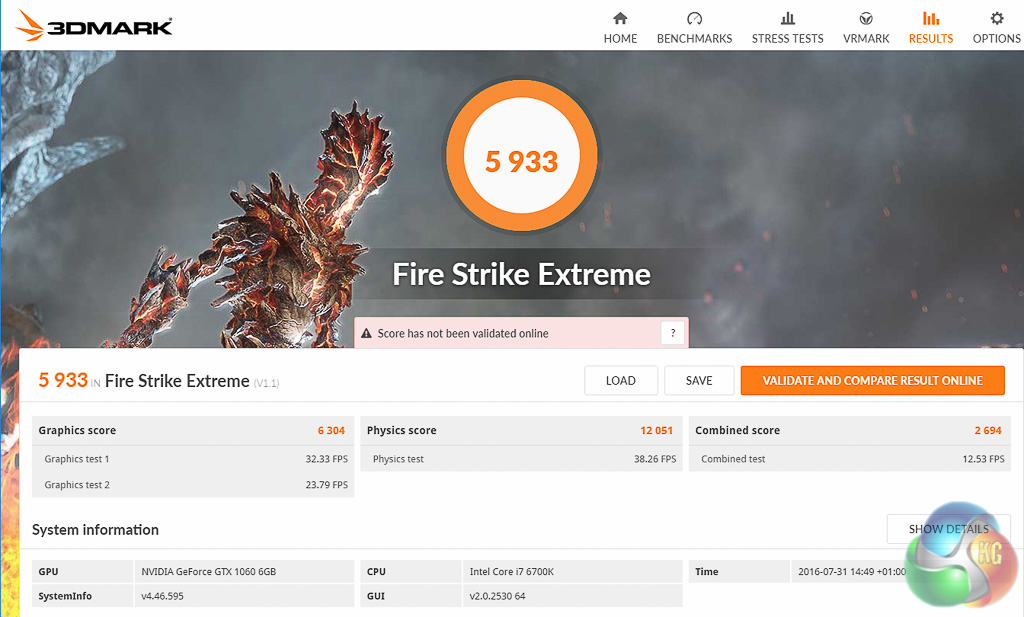1024x617 pixels.
Task: Click the SHOW DETAILS button
Action: (x=948, y=529)
